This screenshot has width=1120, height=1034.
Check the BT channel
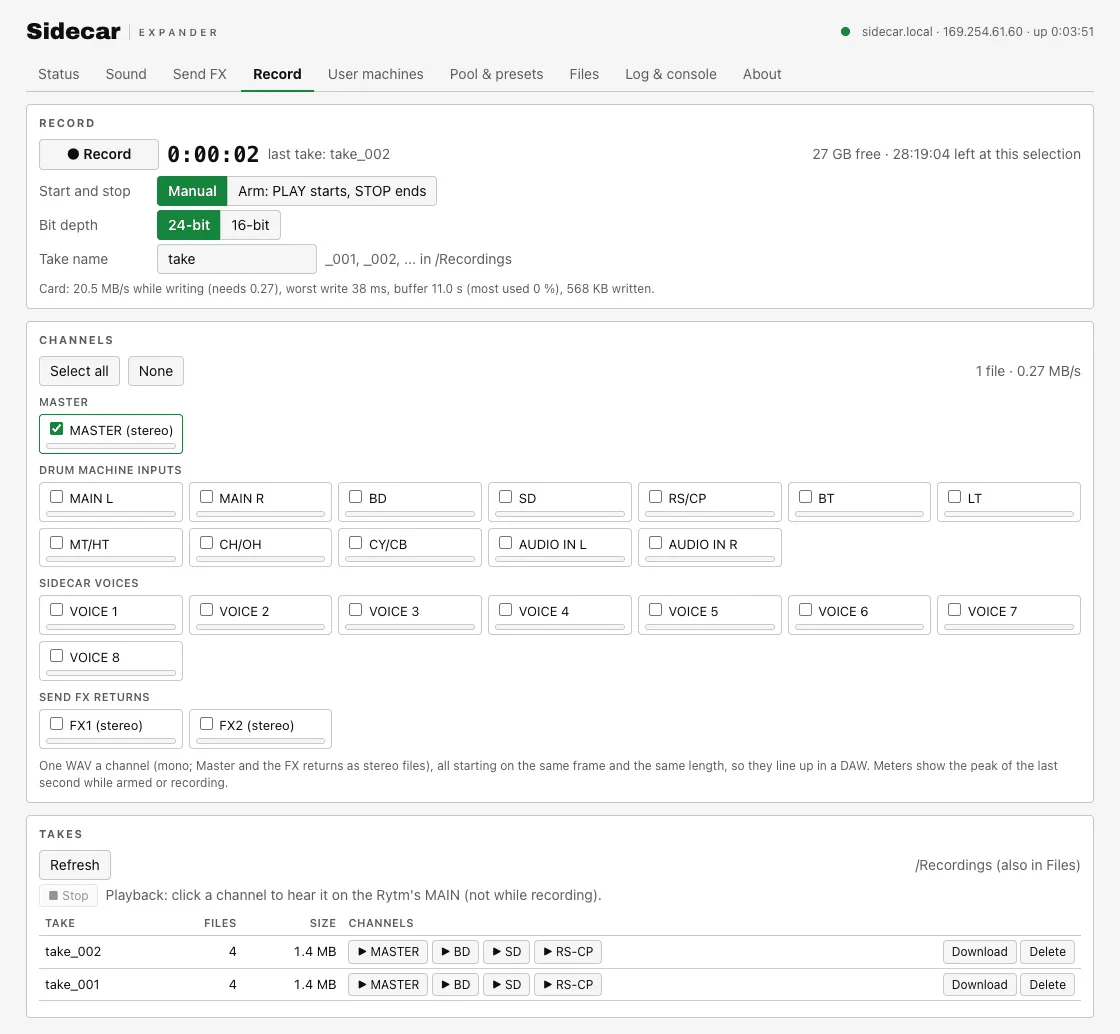coord(806,497)
